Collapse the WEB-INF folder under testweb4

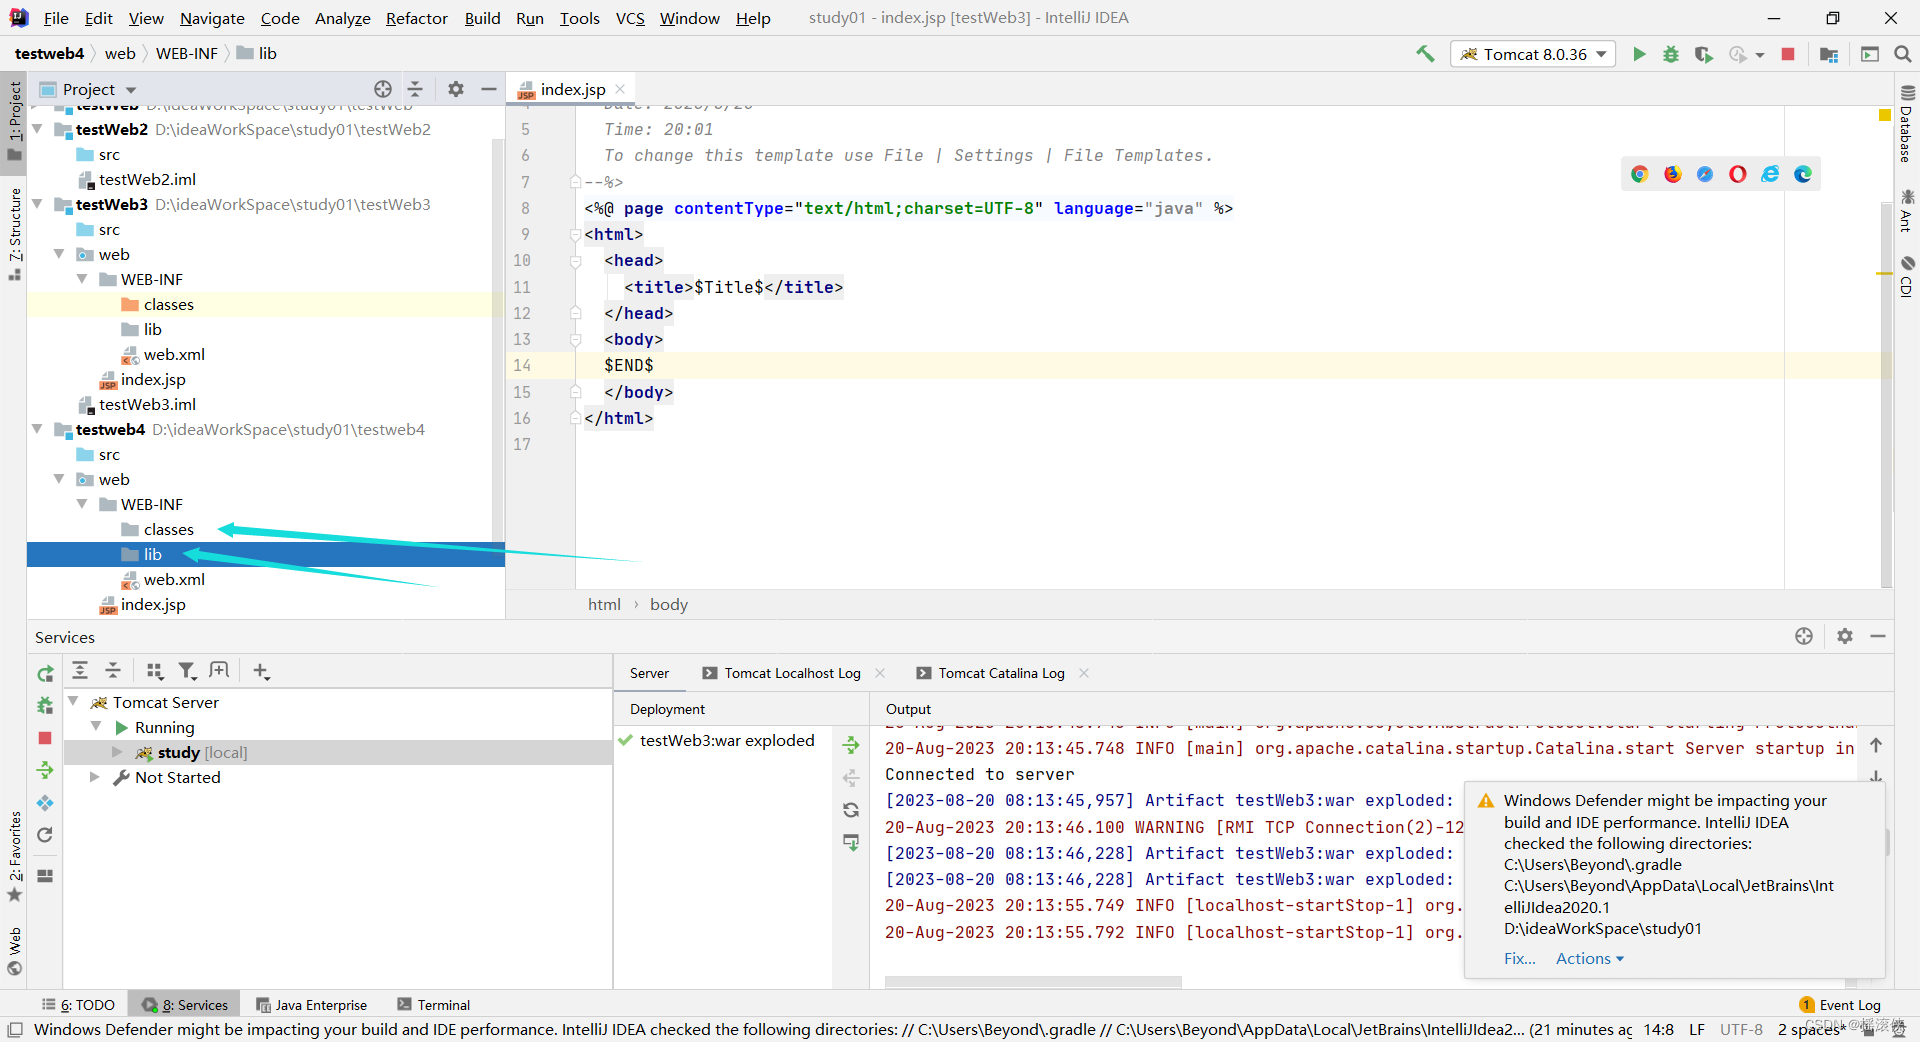(82, 504)
